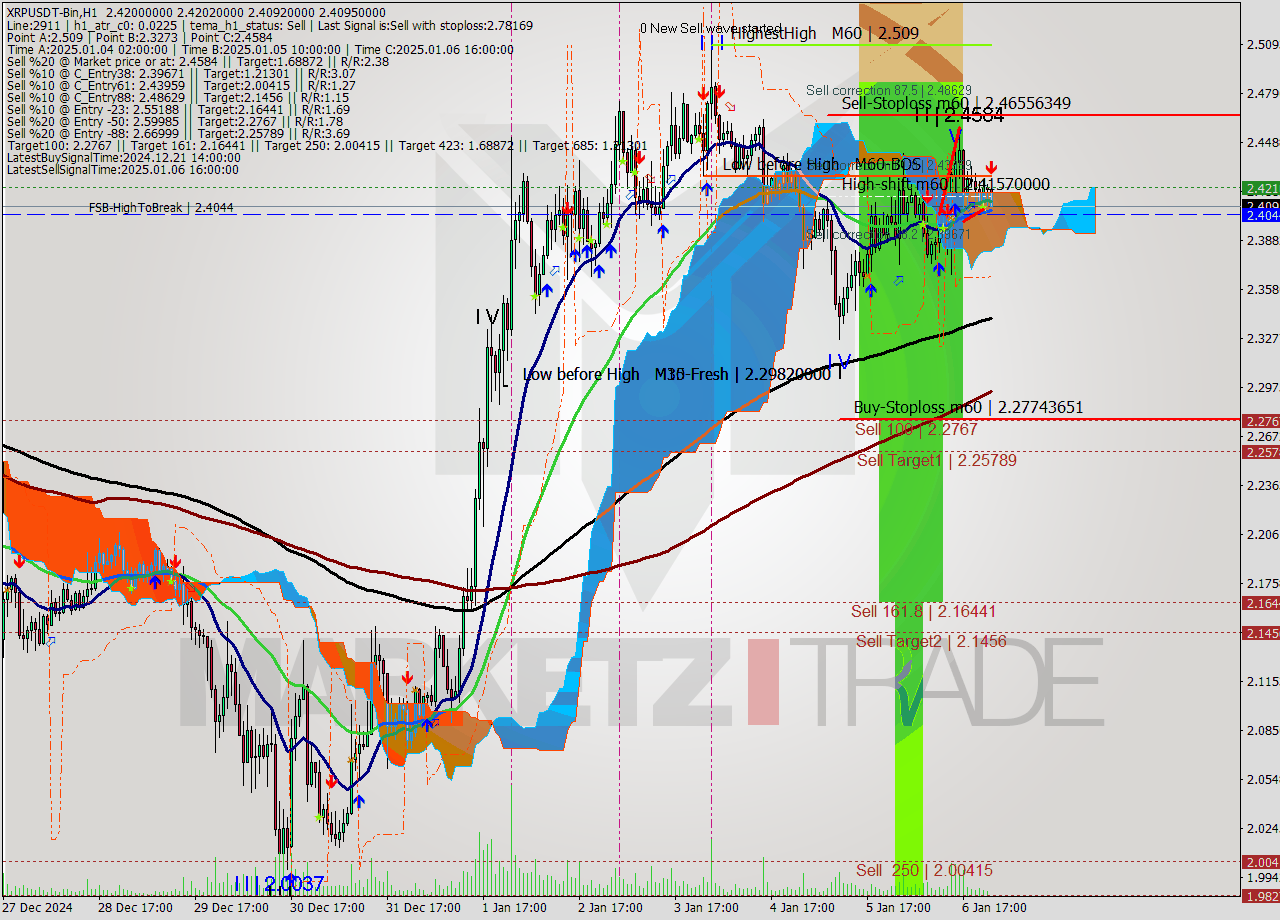Select the Sell 161.8 | 2.16441 label
The width and height of the screenshot is (1280, 920).
(923, 611)
